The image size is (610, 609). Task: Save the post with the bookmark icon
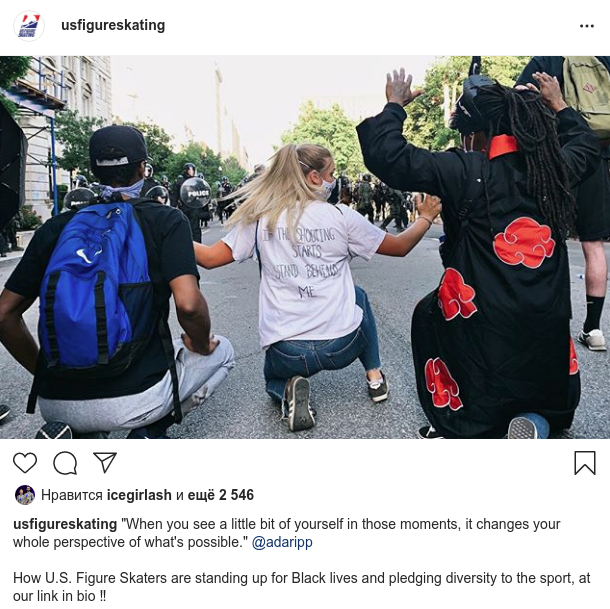coord(585,463)
